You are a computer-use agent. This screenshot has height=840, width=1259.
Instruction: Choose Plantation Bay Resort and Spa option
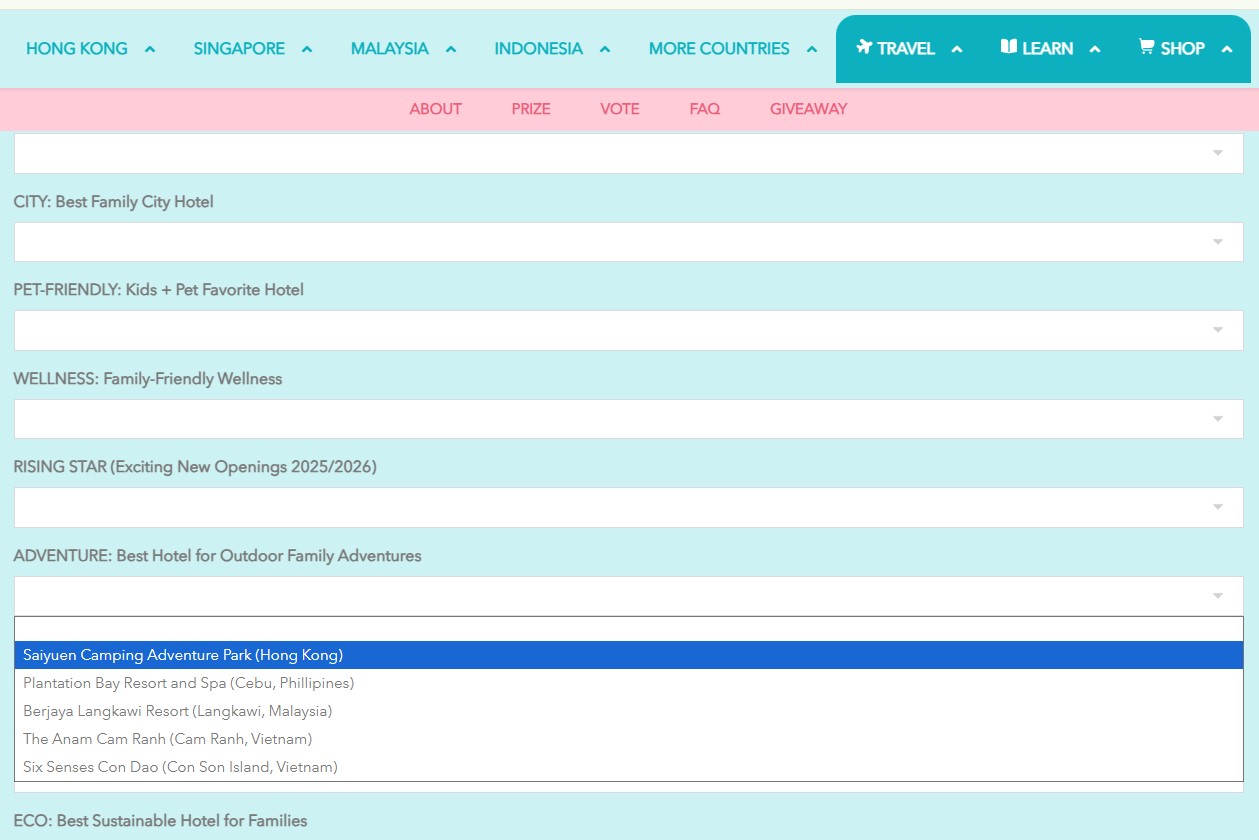tap(628, 683)
